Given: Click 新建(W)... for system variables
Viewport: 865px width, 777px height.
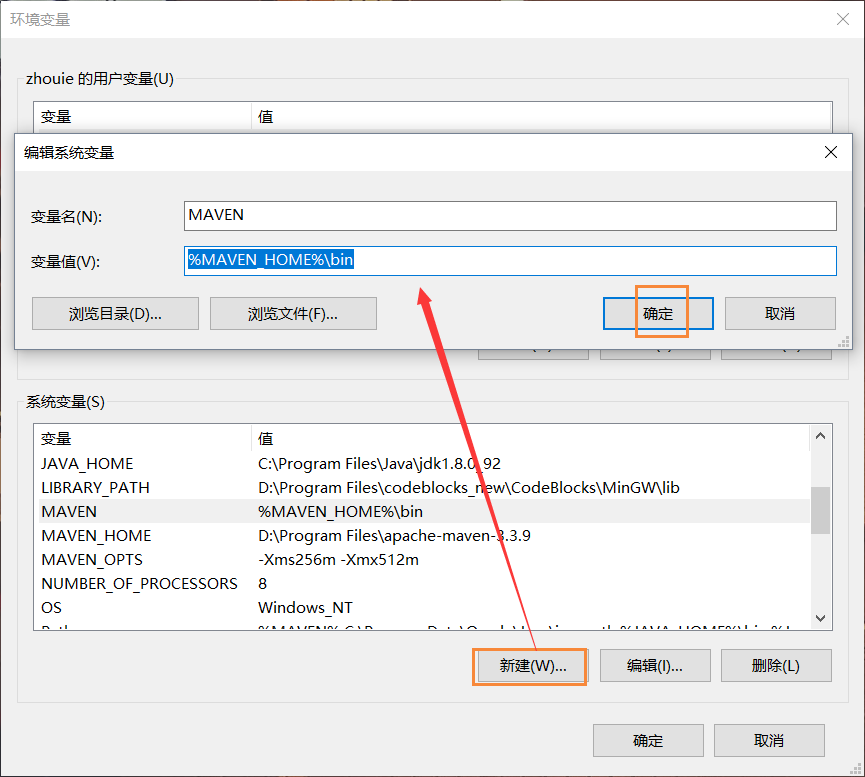Looking at the screenshot, I should click(x=533, y=666).
